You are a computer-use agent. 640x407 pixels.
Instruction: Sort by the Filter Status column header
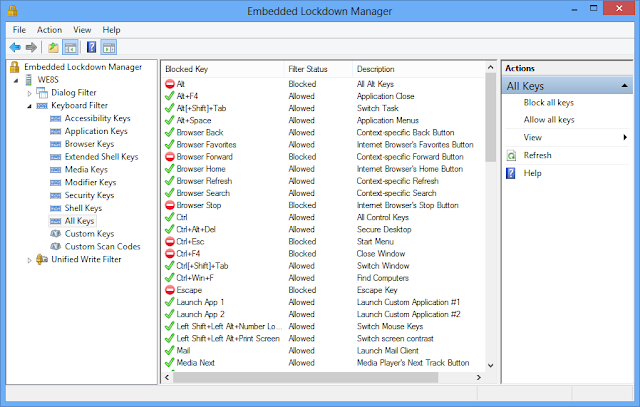pos(318,69)
